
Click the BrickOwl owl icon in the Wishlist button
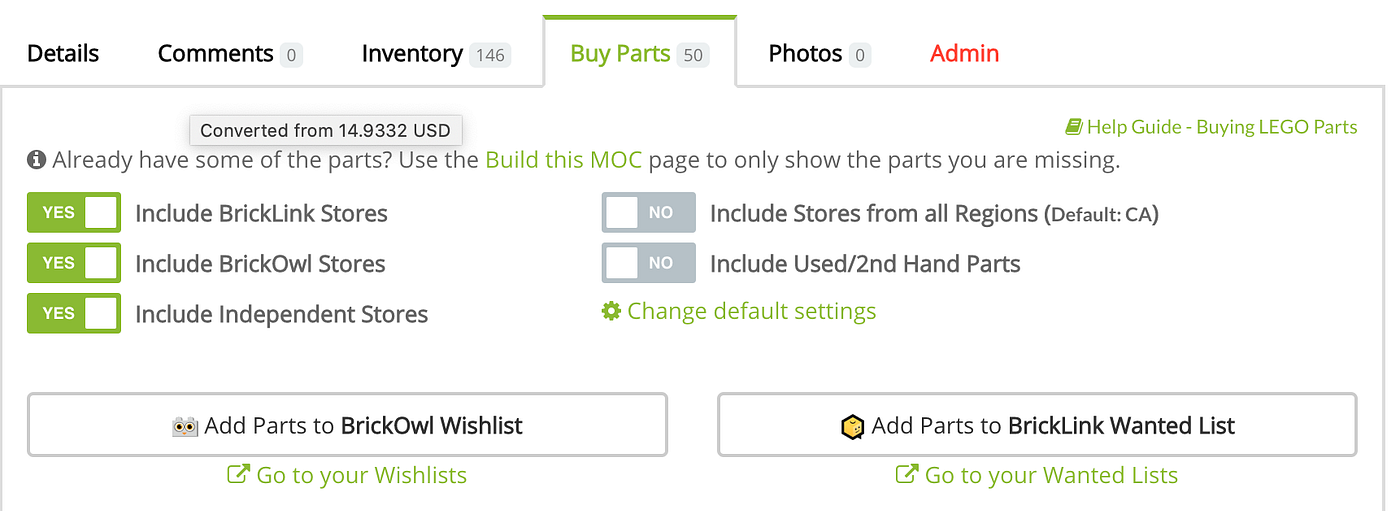pyautogui.click(x=185, y=426)
